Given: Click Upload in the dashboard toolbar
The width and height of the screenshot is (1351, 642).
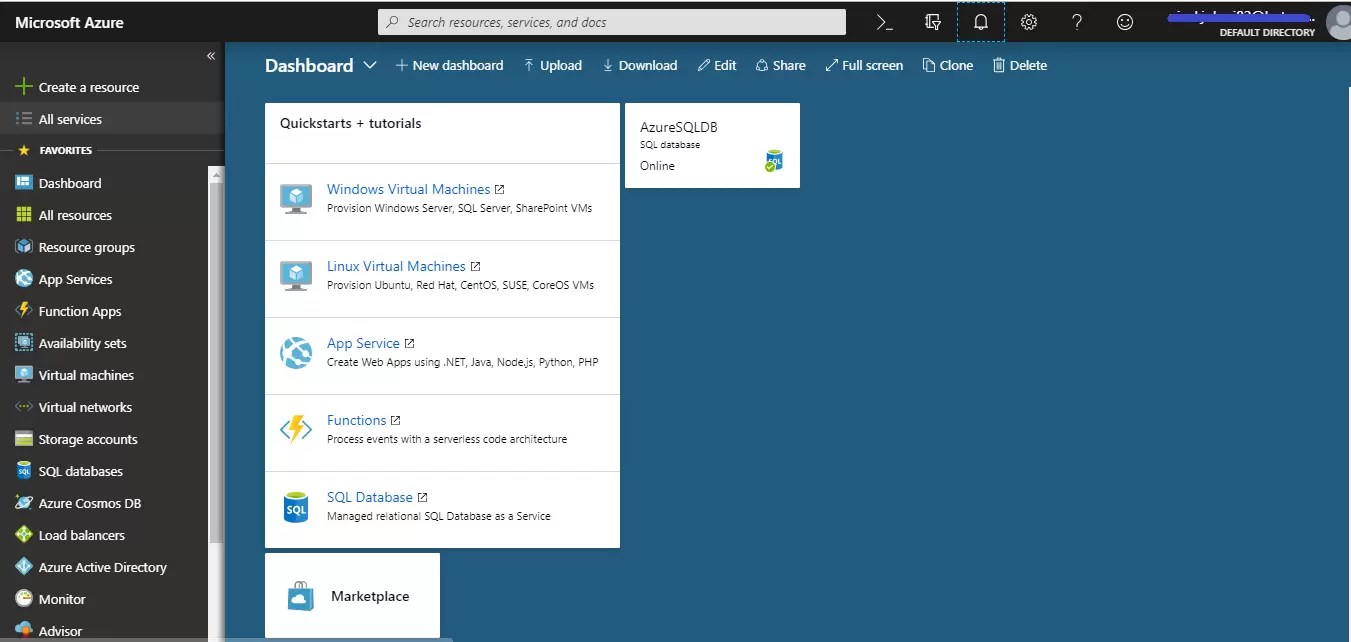Looking at the screenshot, I should pyautogui.click(x=552, y=65).
